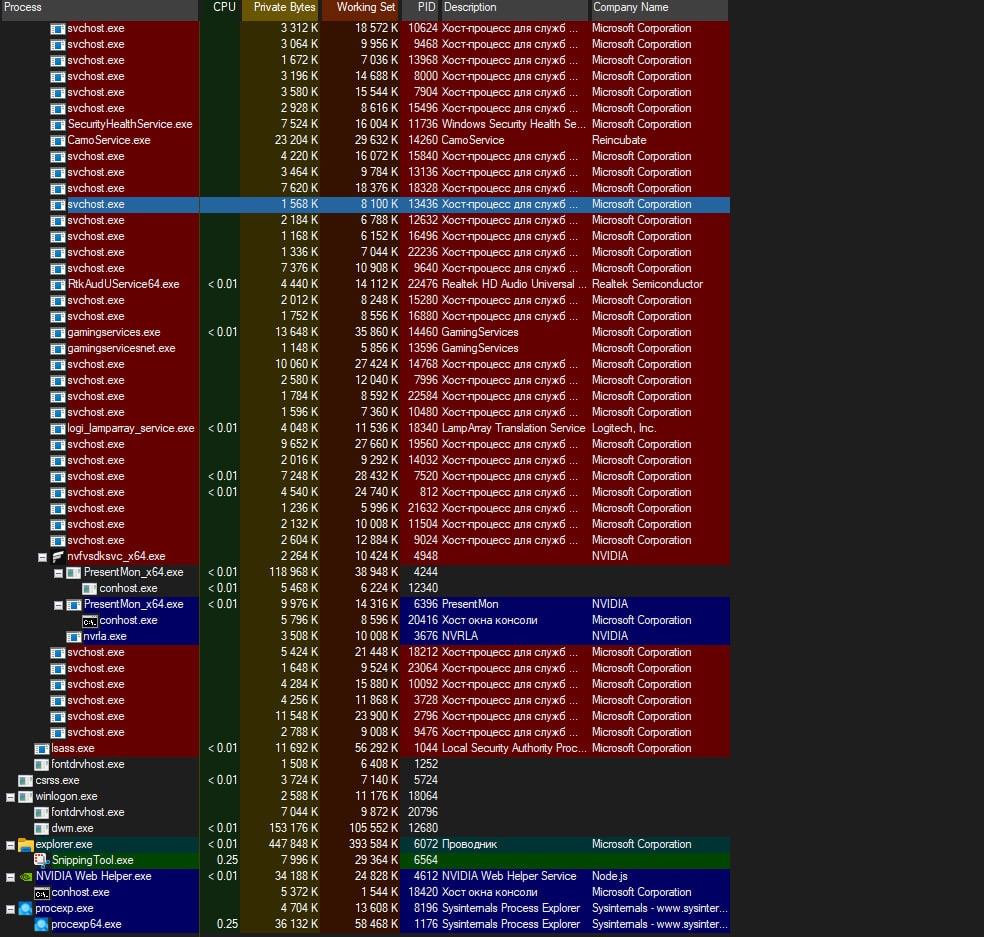Click the procexp.exe application icon
Screen dimensions: 984x937
(x=26, y=909)
